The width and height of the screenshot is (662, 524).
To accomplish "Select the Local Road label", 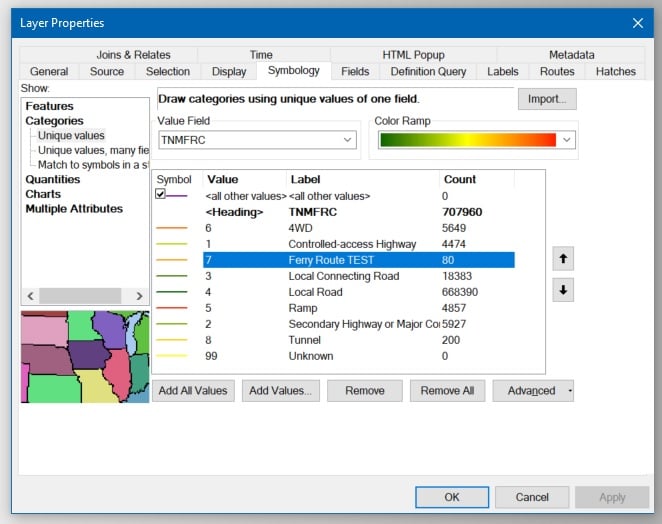I will point(315,292).
